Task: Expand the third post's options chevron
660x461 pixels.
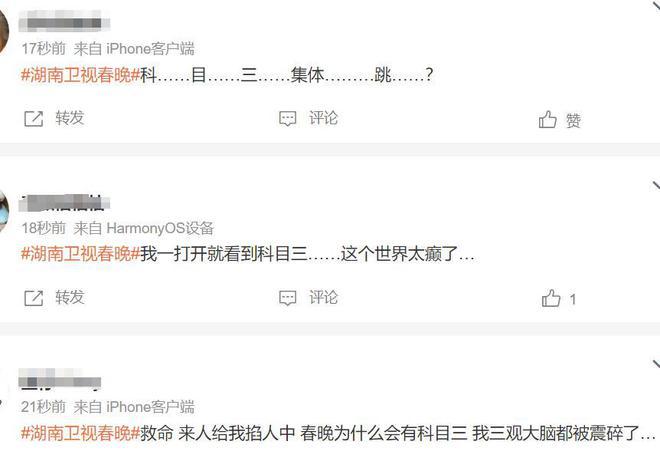Action: (656, 365)
